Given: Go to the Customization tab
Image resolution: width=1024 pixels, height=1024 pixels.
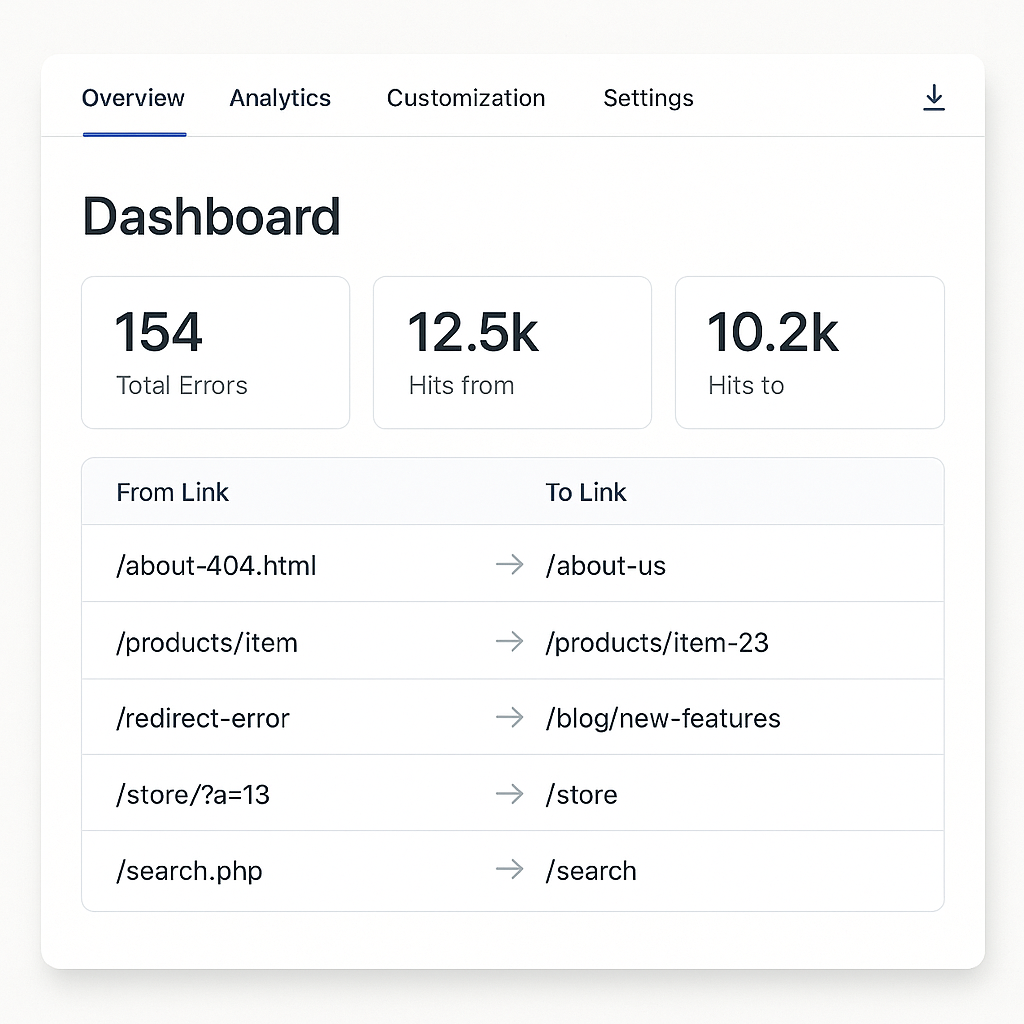Looking at the screenshot, I should (x=466, y=98).
